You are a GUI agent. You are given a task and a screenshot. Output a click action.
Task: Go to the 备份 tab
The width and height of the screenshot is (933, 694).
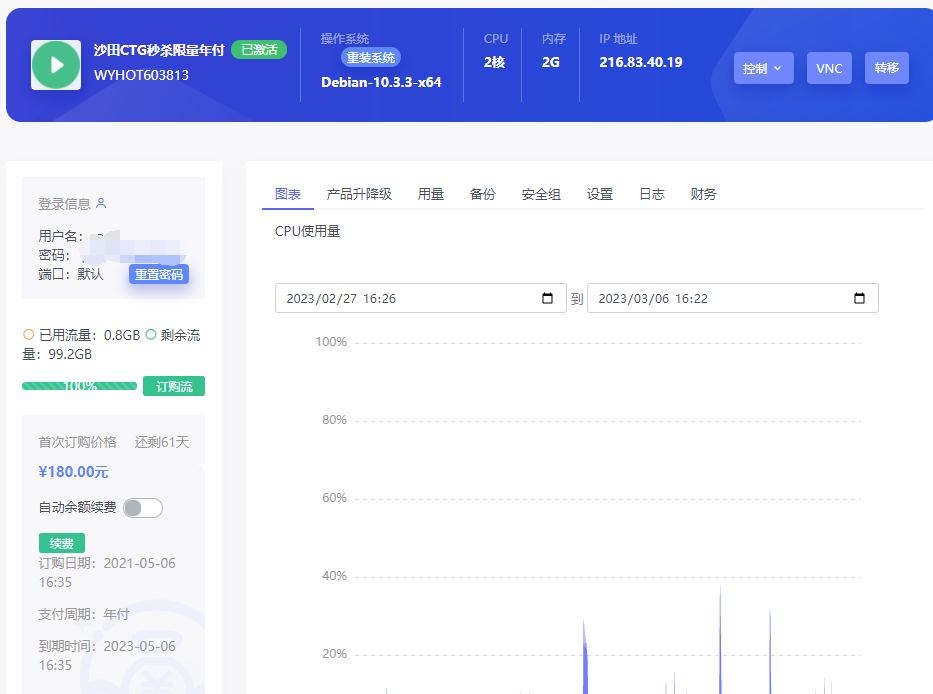[x=483, y=194]
